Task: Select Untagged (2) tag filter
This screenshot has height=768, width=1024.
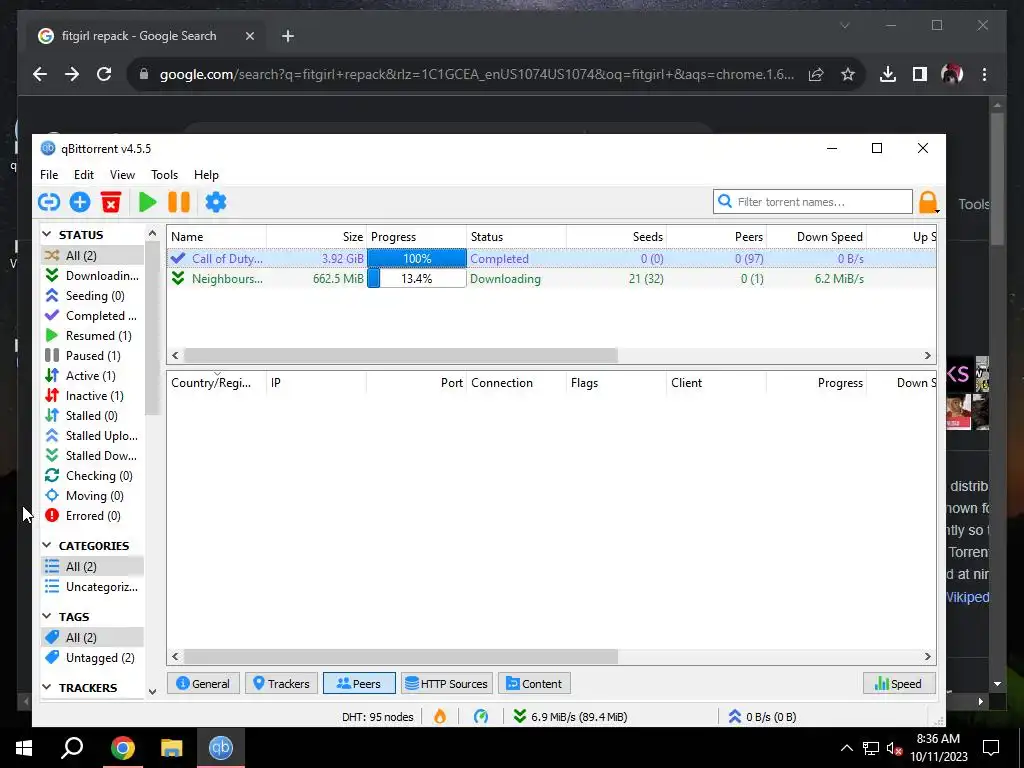Action: pyautogui.click(x=92, y=658)
